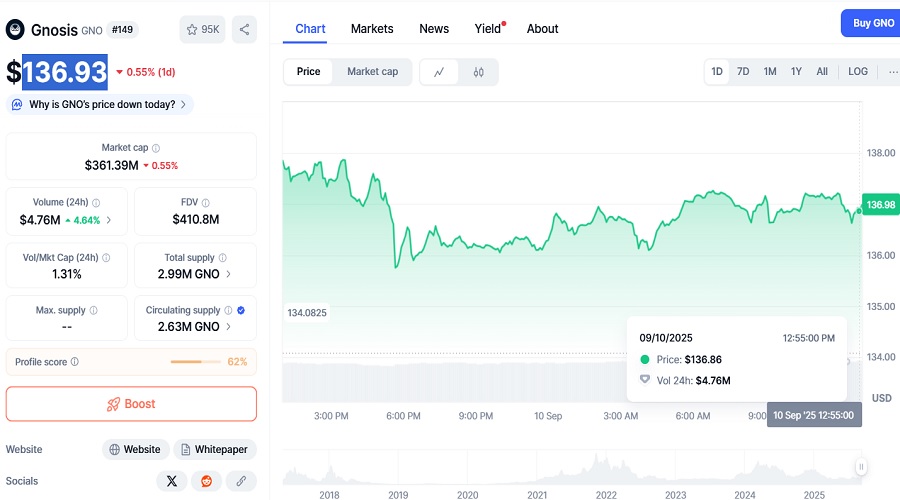
Task: Open the About tab
Action: point(542,29)
